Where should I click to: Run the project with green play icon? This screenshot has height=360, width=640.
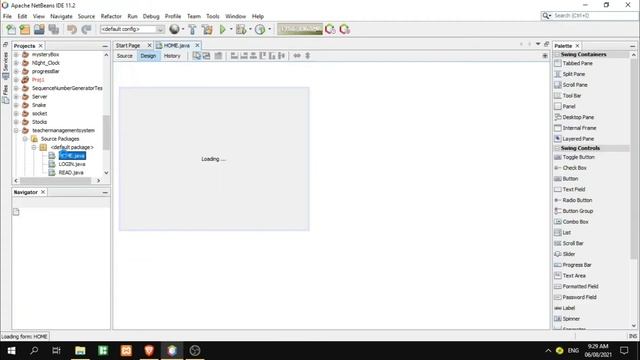point(222,29)
